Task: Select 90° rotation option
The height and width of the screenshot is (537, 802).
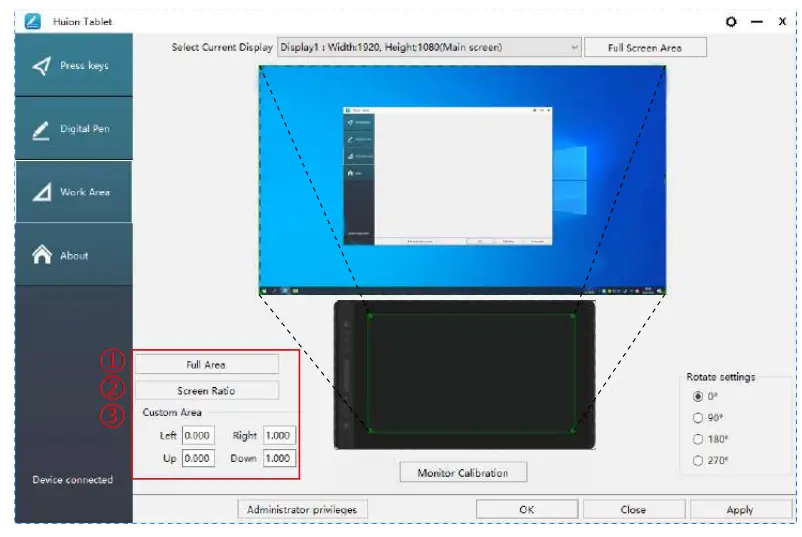Action: 698,418
